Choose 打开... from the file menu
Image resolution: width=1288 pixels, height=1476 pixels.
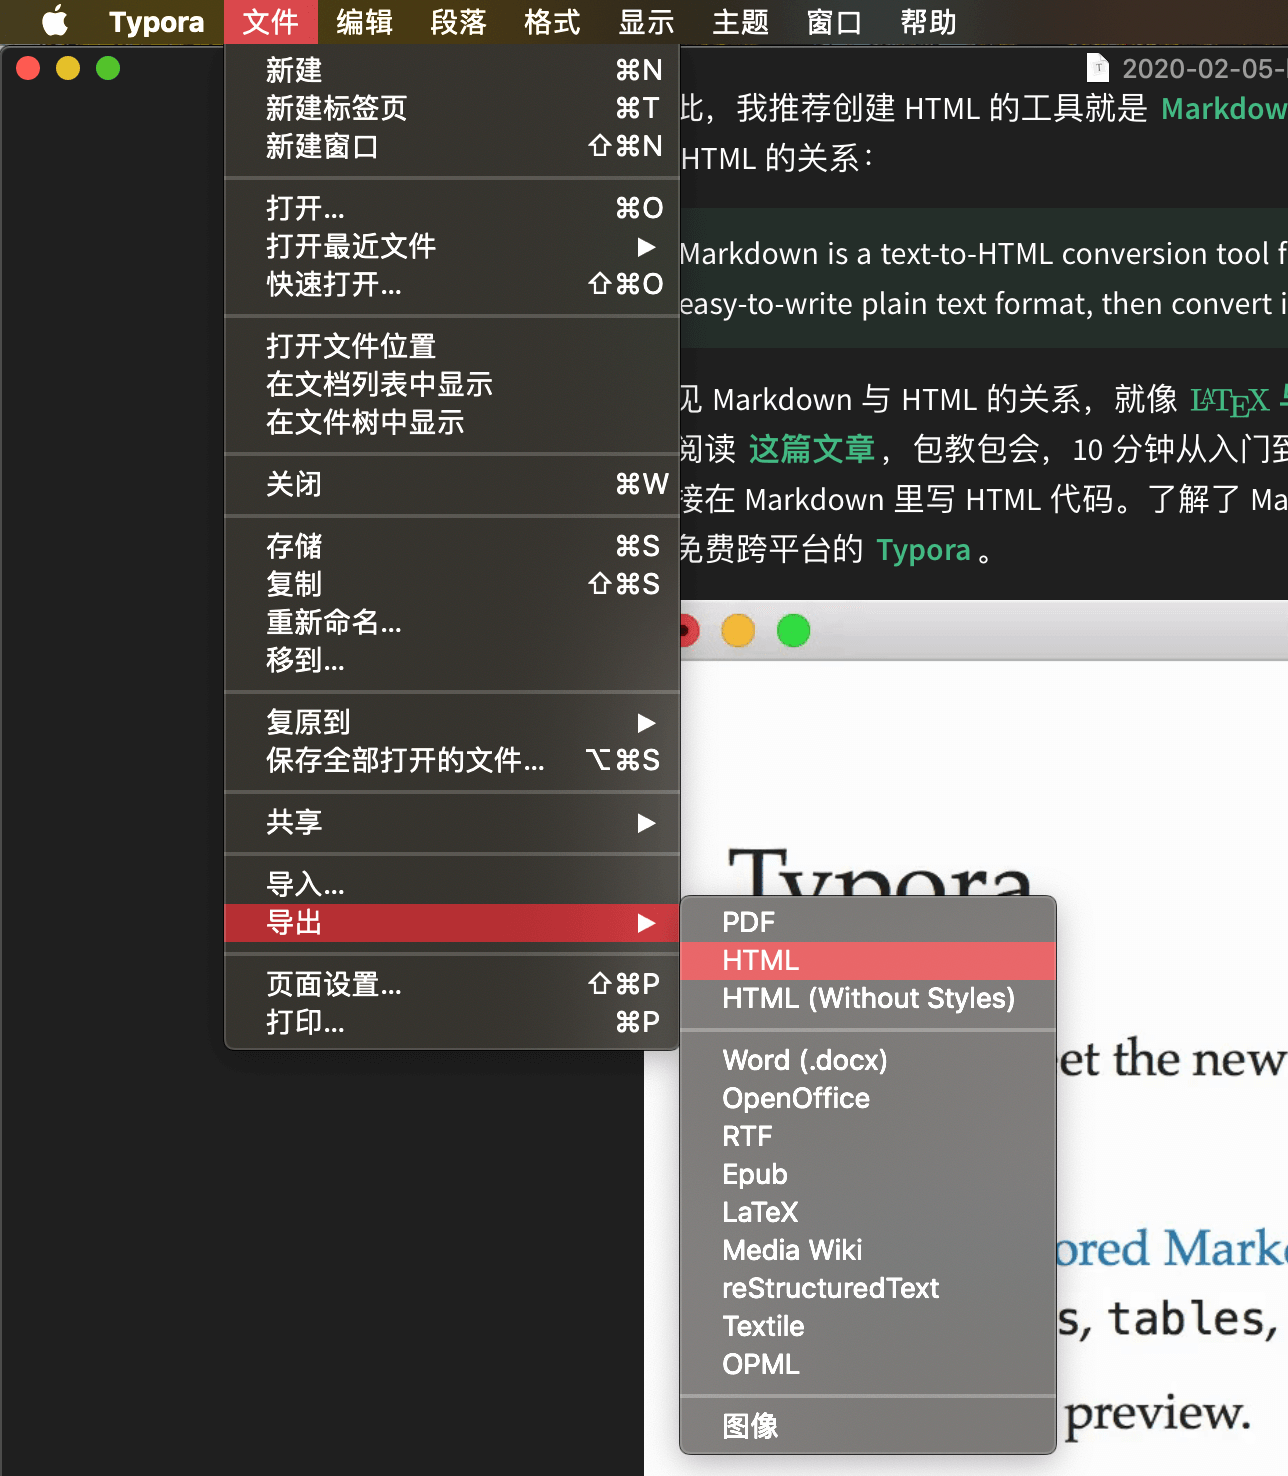point(452,208)
